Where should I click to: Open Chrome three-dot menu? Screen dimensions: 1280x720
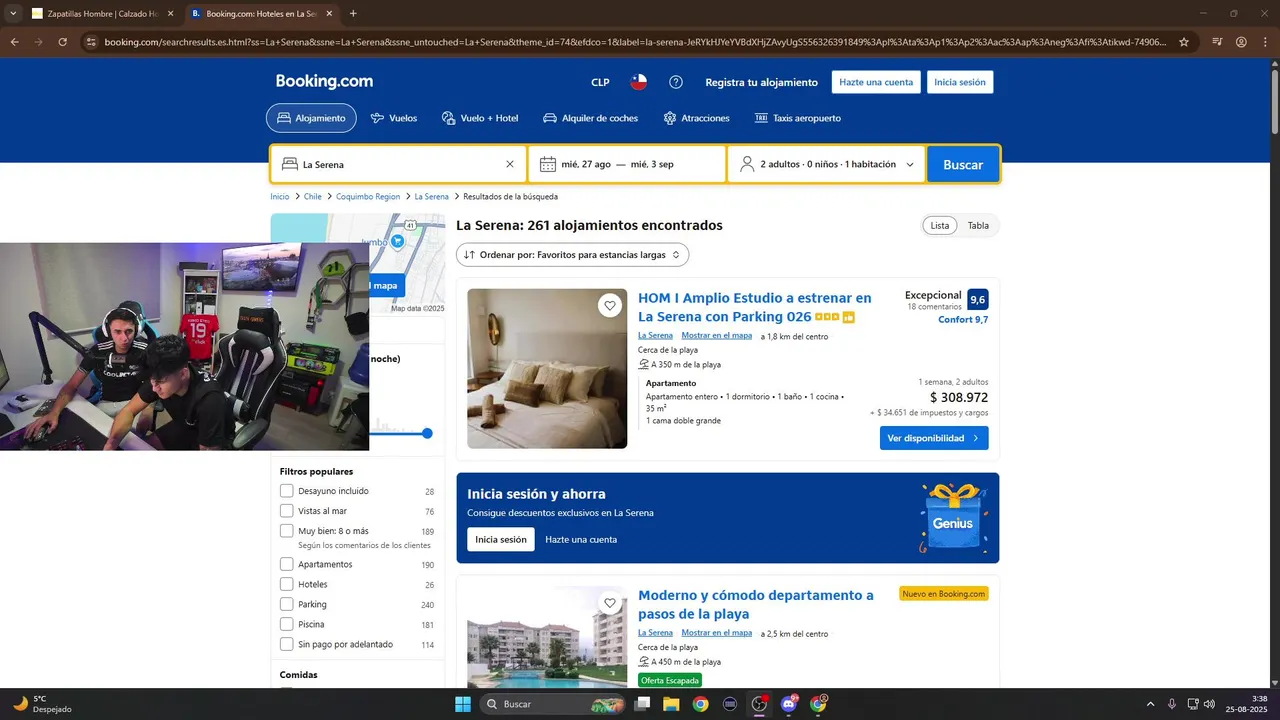pos(1265,42)
